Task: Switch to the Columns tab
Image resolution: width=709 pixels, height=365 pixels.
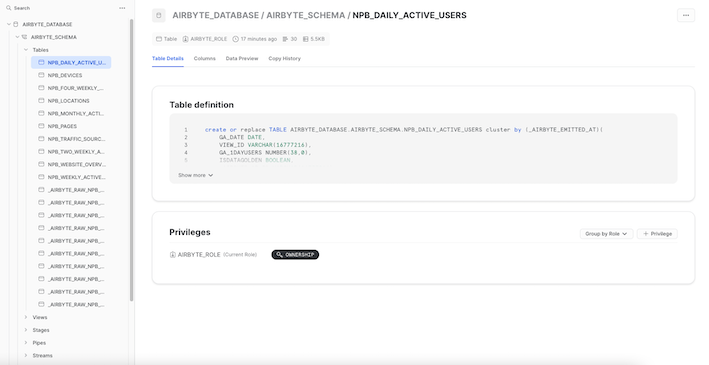Action: click(205, 58)
